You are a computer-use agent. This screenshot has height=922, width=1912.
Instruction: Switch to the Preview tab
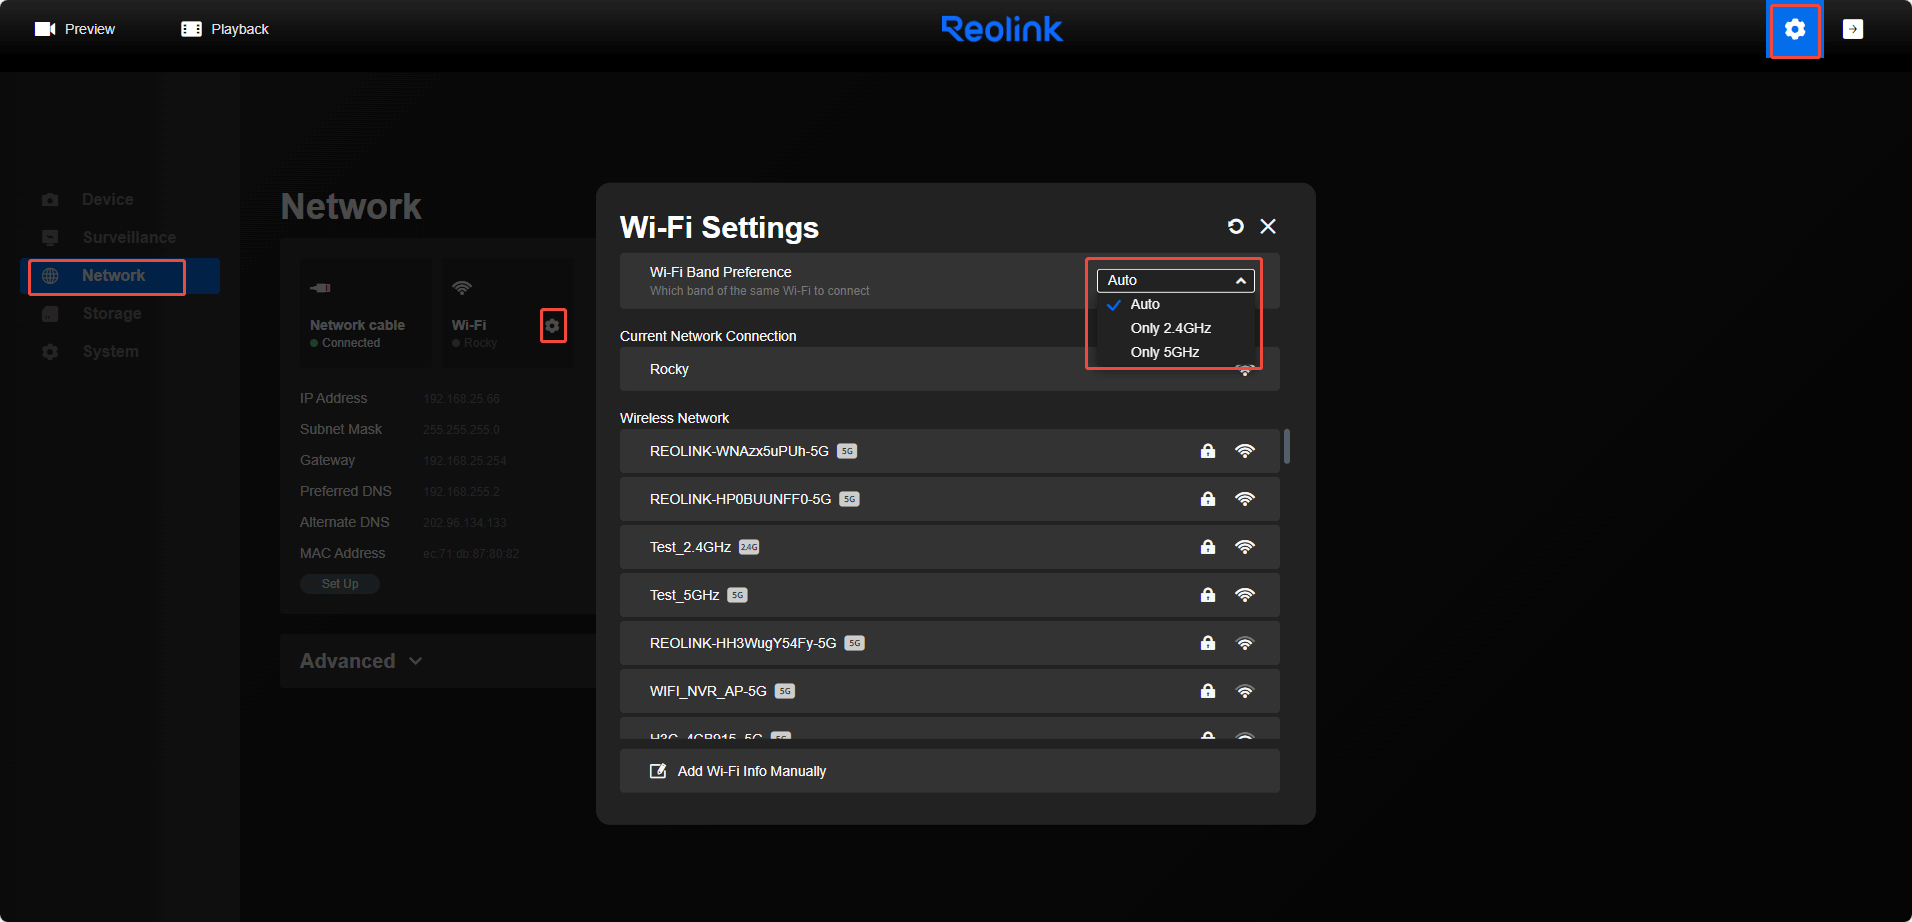(x=75, y=28)
